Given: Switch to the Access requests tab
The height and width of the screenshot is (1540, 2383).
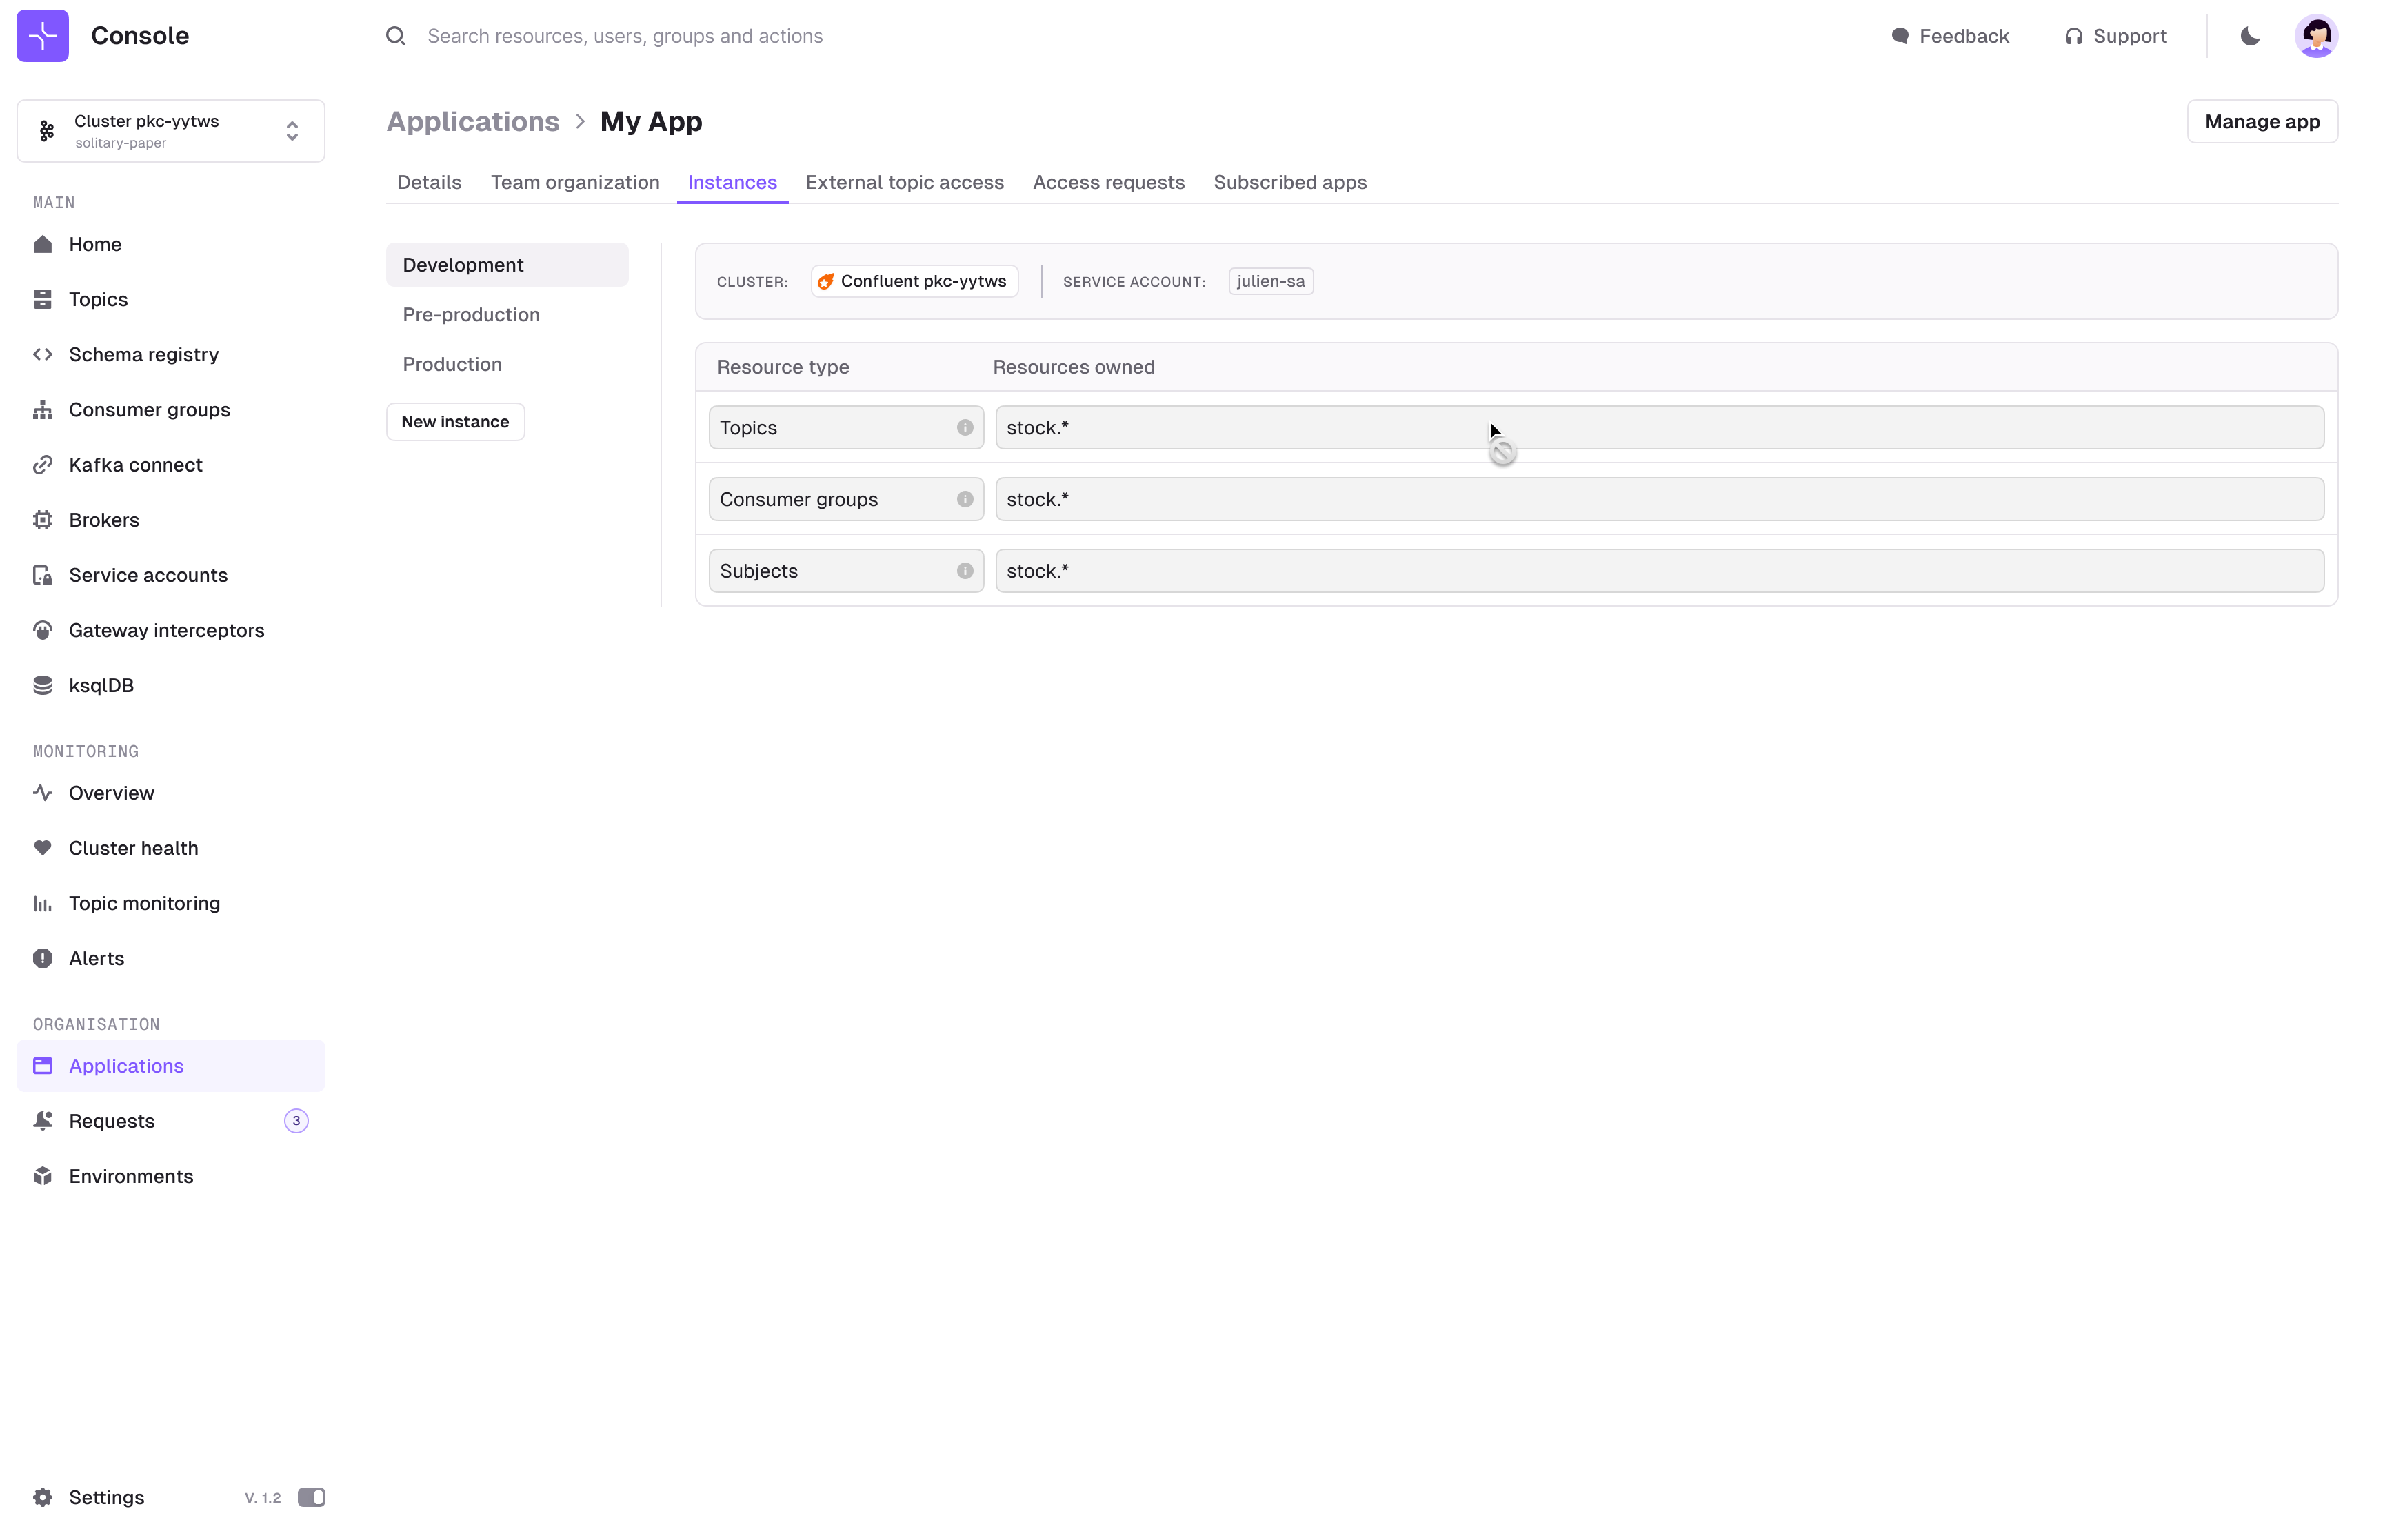Looking at the screenshot, I should tap(1108, 182).
